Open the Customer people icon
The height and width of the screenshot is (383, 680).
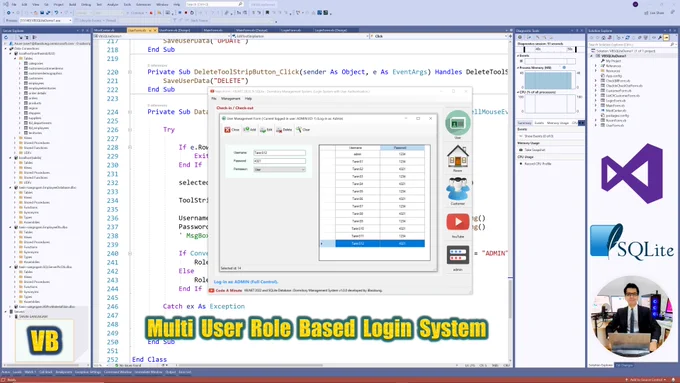pos(458,189)
